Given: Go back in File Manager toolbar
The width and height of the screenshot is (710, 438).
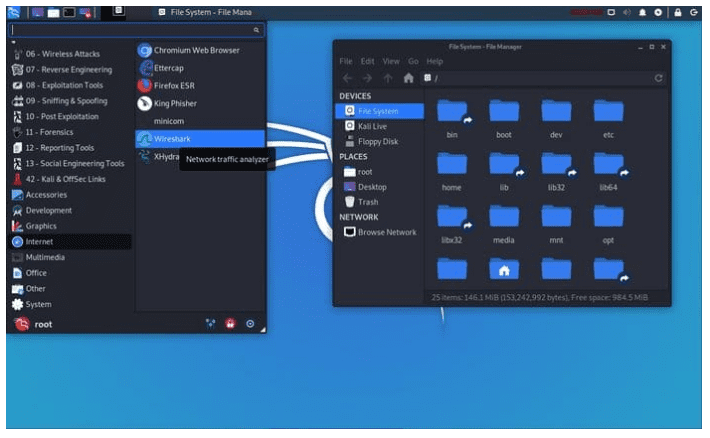Looking at the screenshot, I should point(347,78).
